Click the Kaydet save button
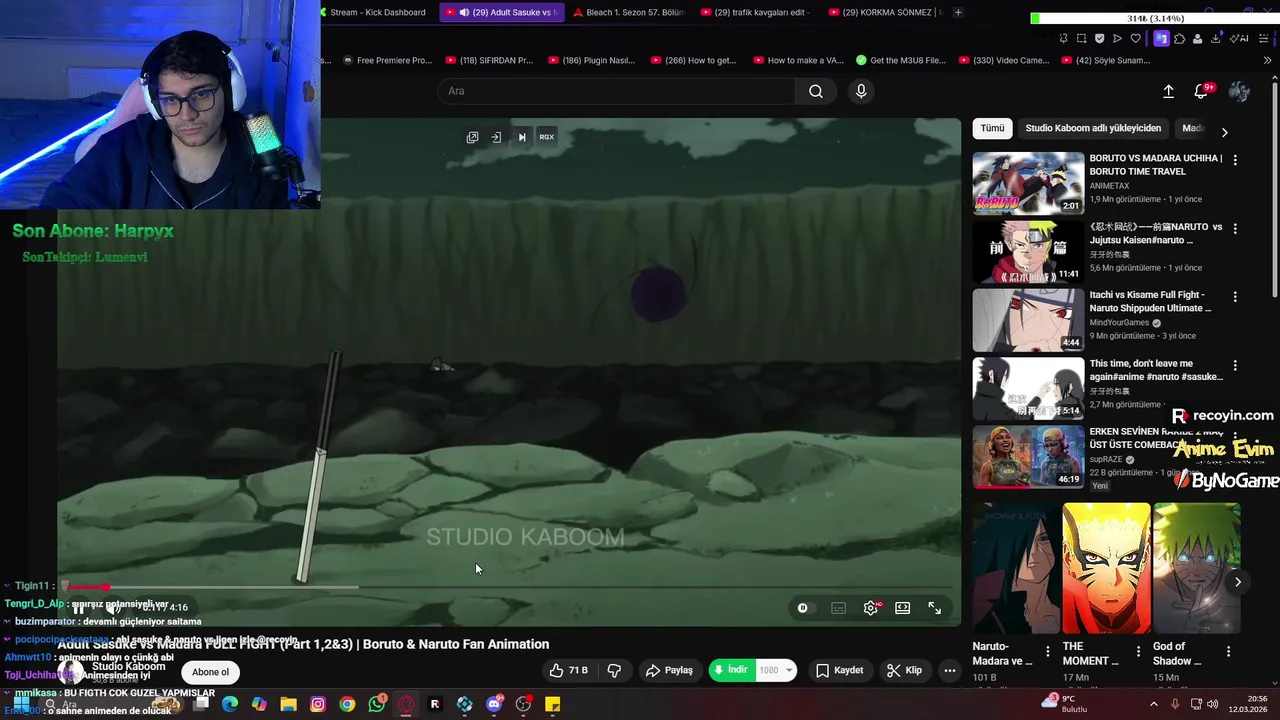1280x720 pixels. [x=839, y=670]
